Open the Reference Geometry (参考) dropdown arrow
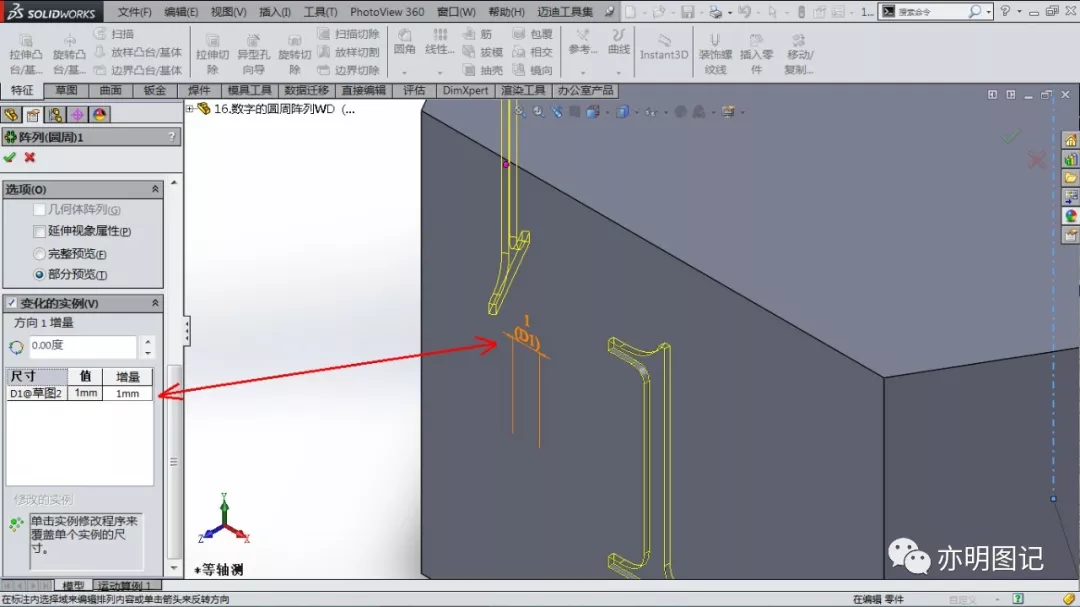This screenshot has height=607, width=1080. [583, 72]
